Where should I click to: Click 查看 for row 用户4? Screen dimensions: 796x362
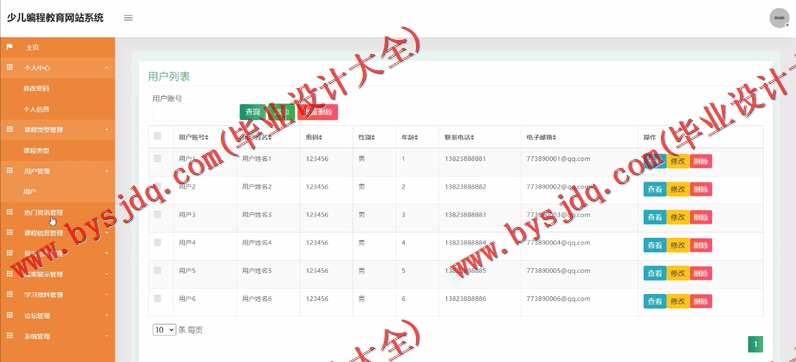pos(655,245)
